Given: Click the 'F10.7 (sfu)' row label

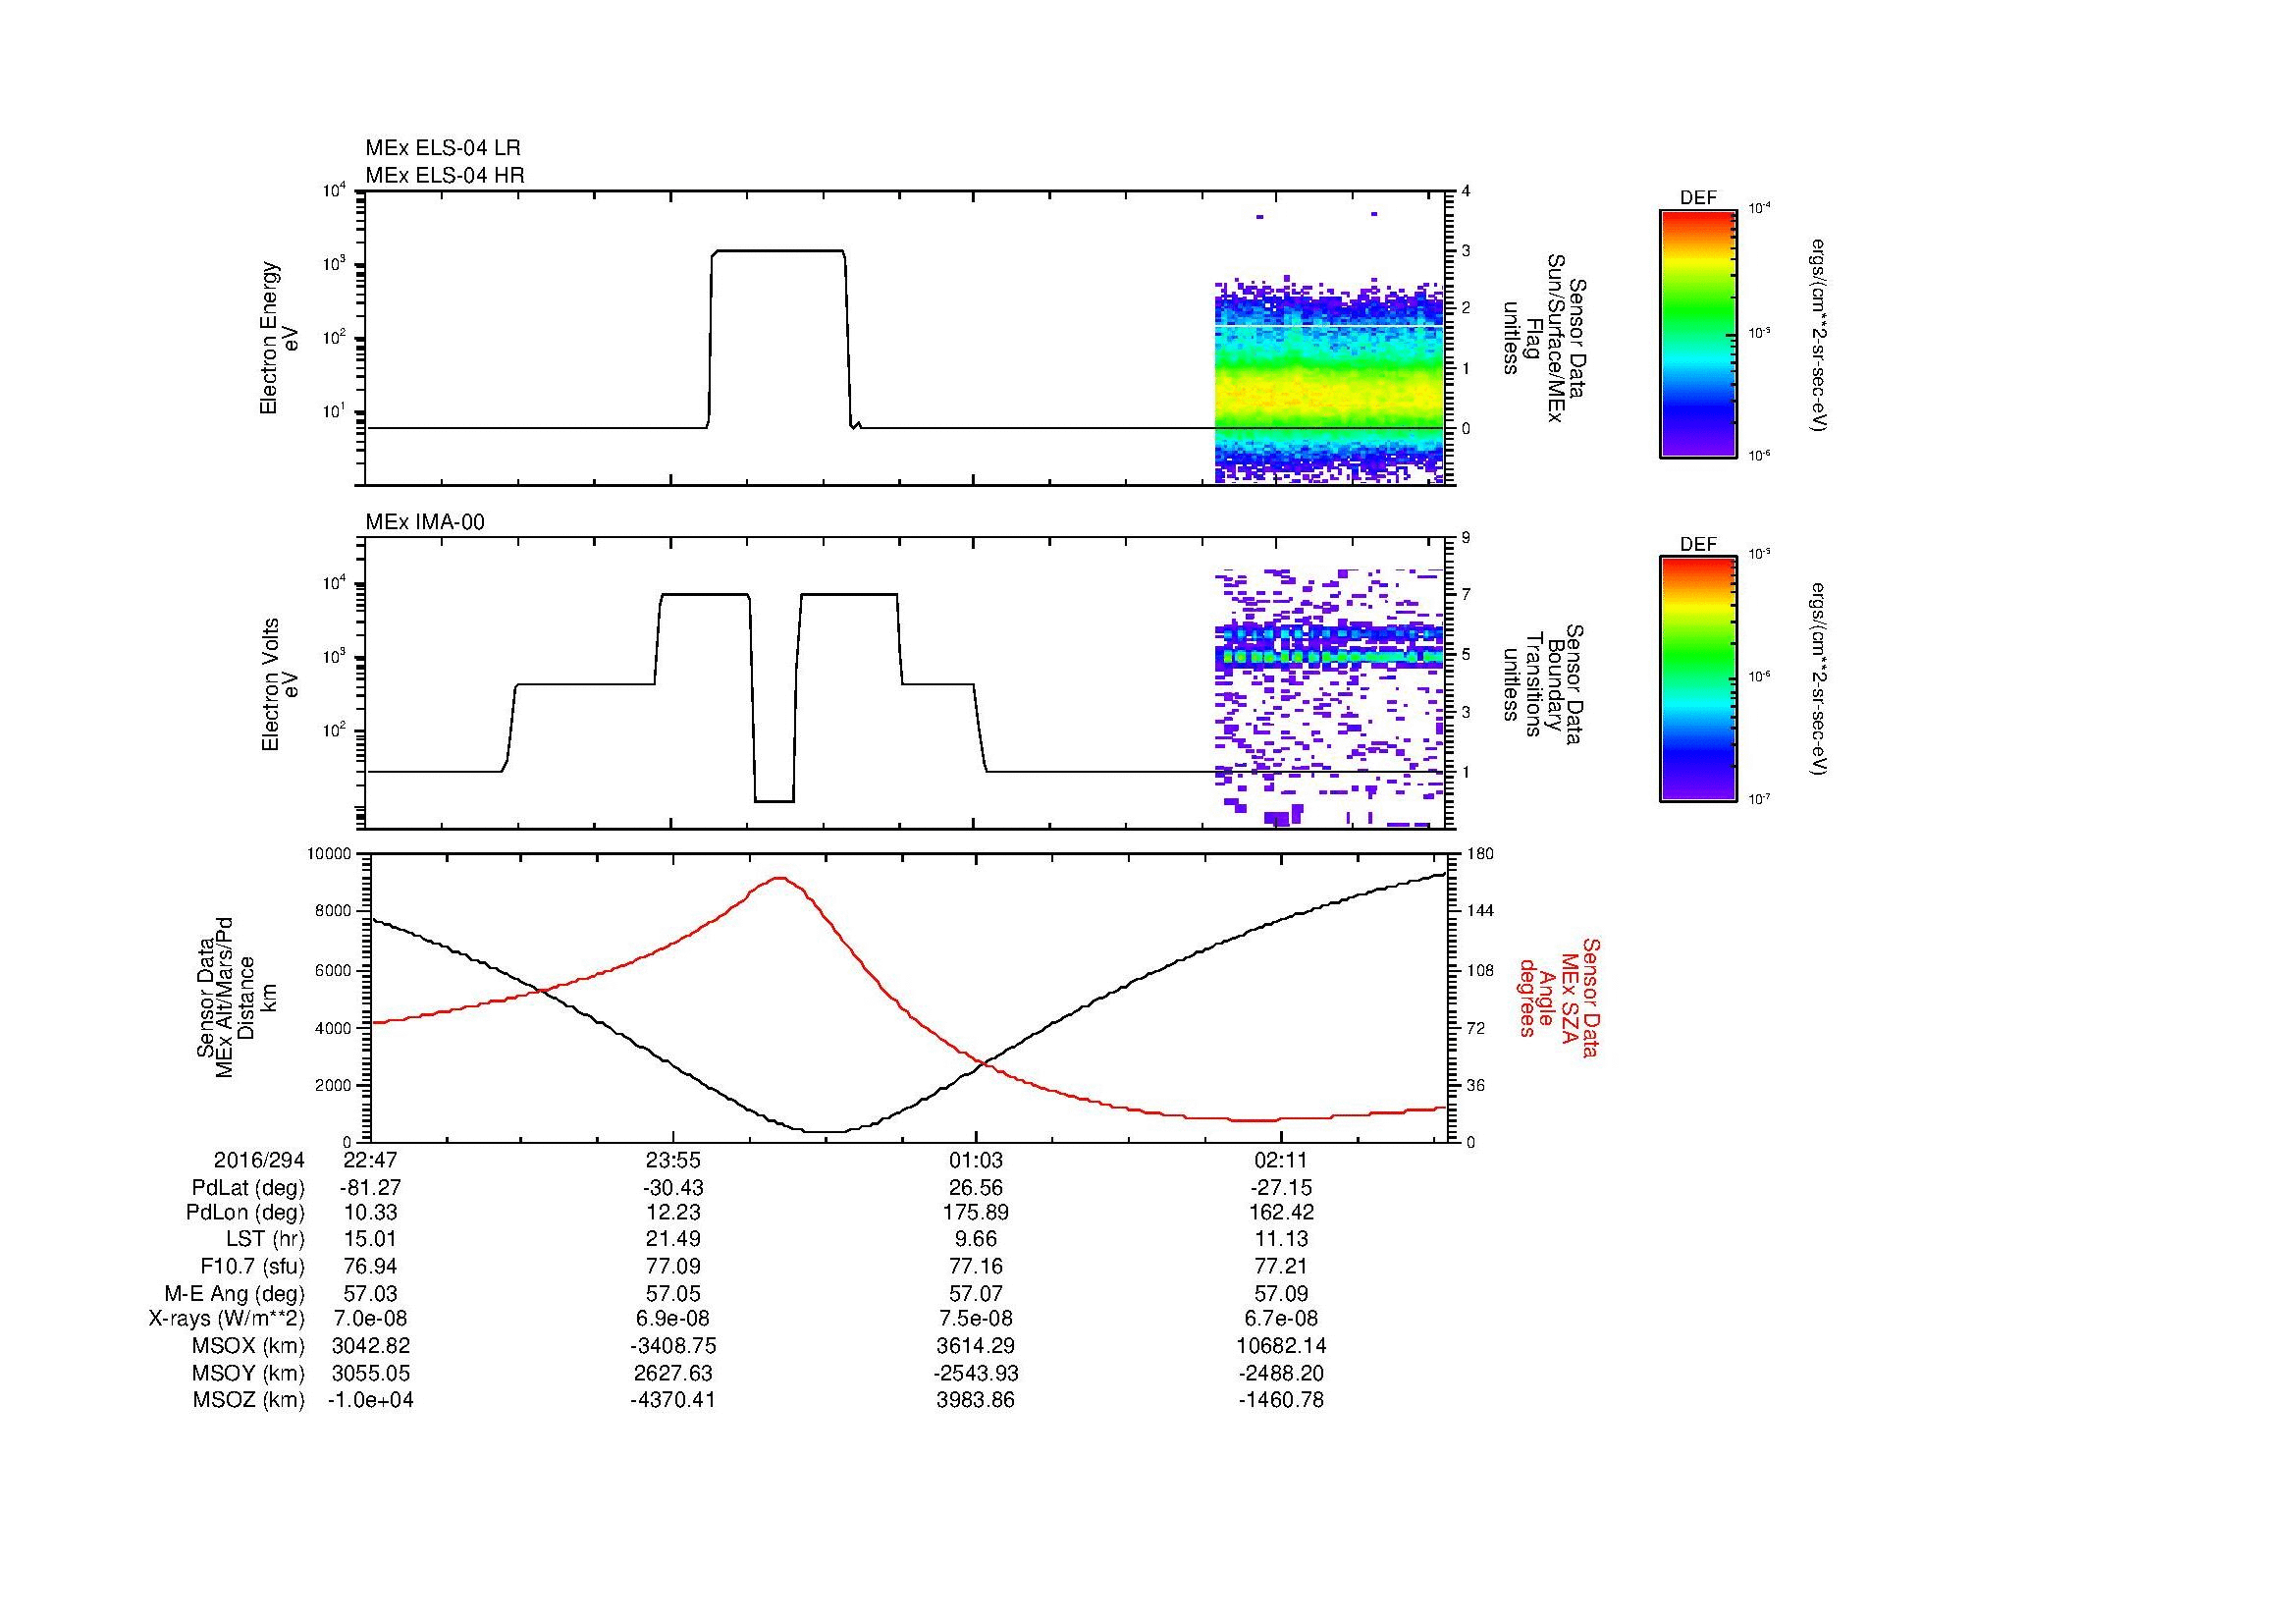Looking at the screenshot, I should click(x=252, y=1266).
